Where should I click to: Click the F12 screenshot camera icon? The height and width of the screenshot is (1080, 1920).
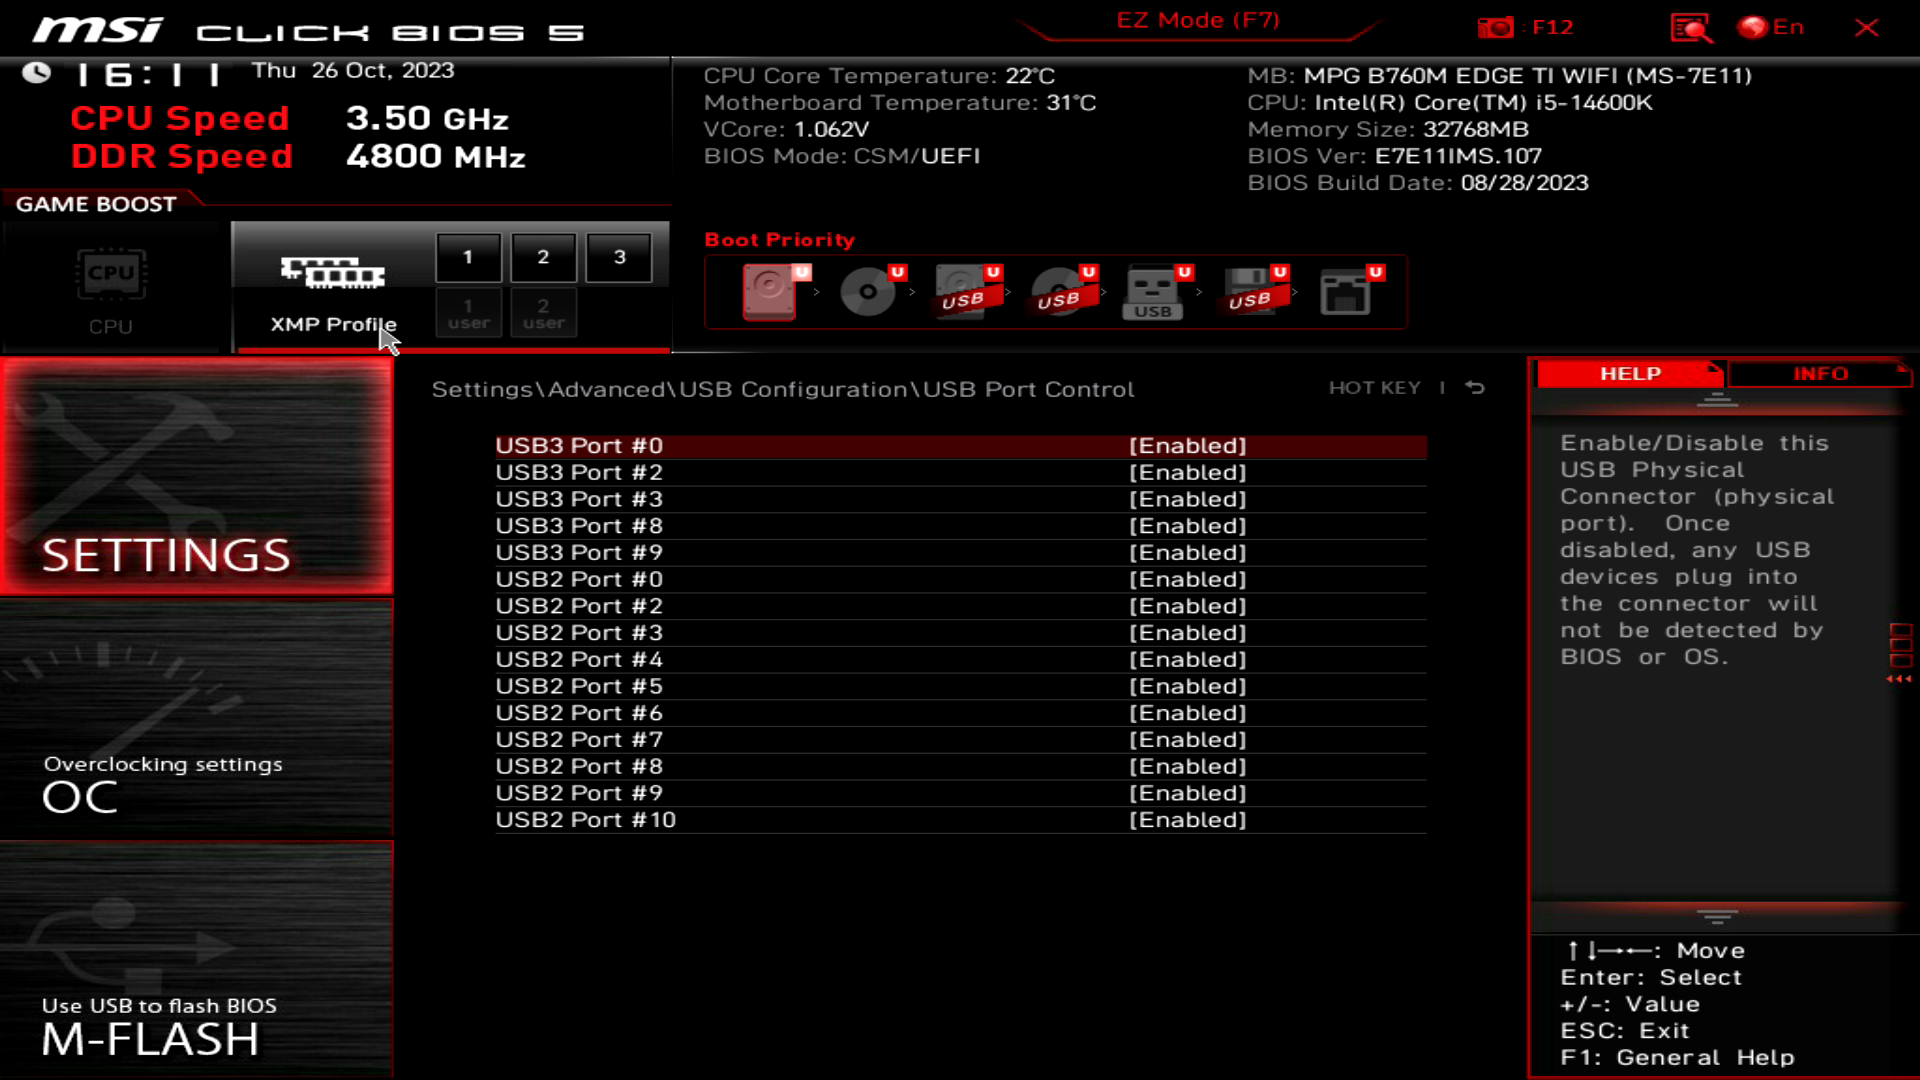(x=1496, y=27)
